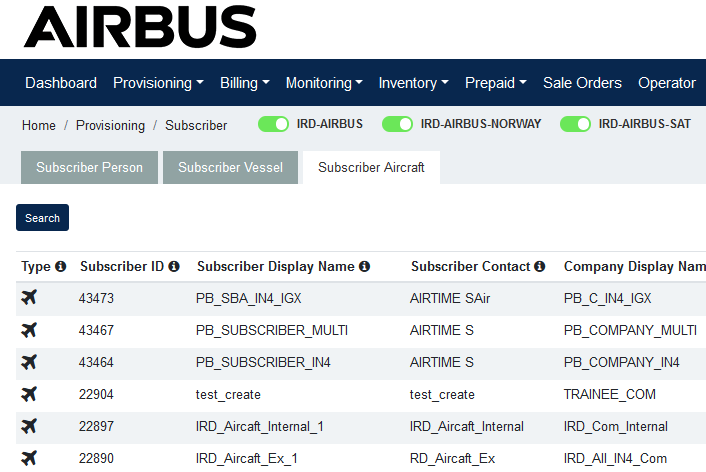The height and width of the screenshot is (472, 706).
Task: Click airplane icon for PB_SUBSCRIBER_MULTI row
Action: click(29, 330)
